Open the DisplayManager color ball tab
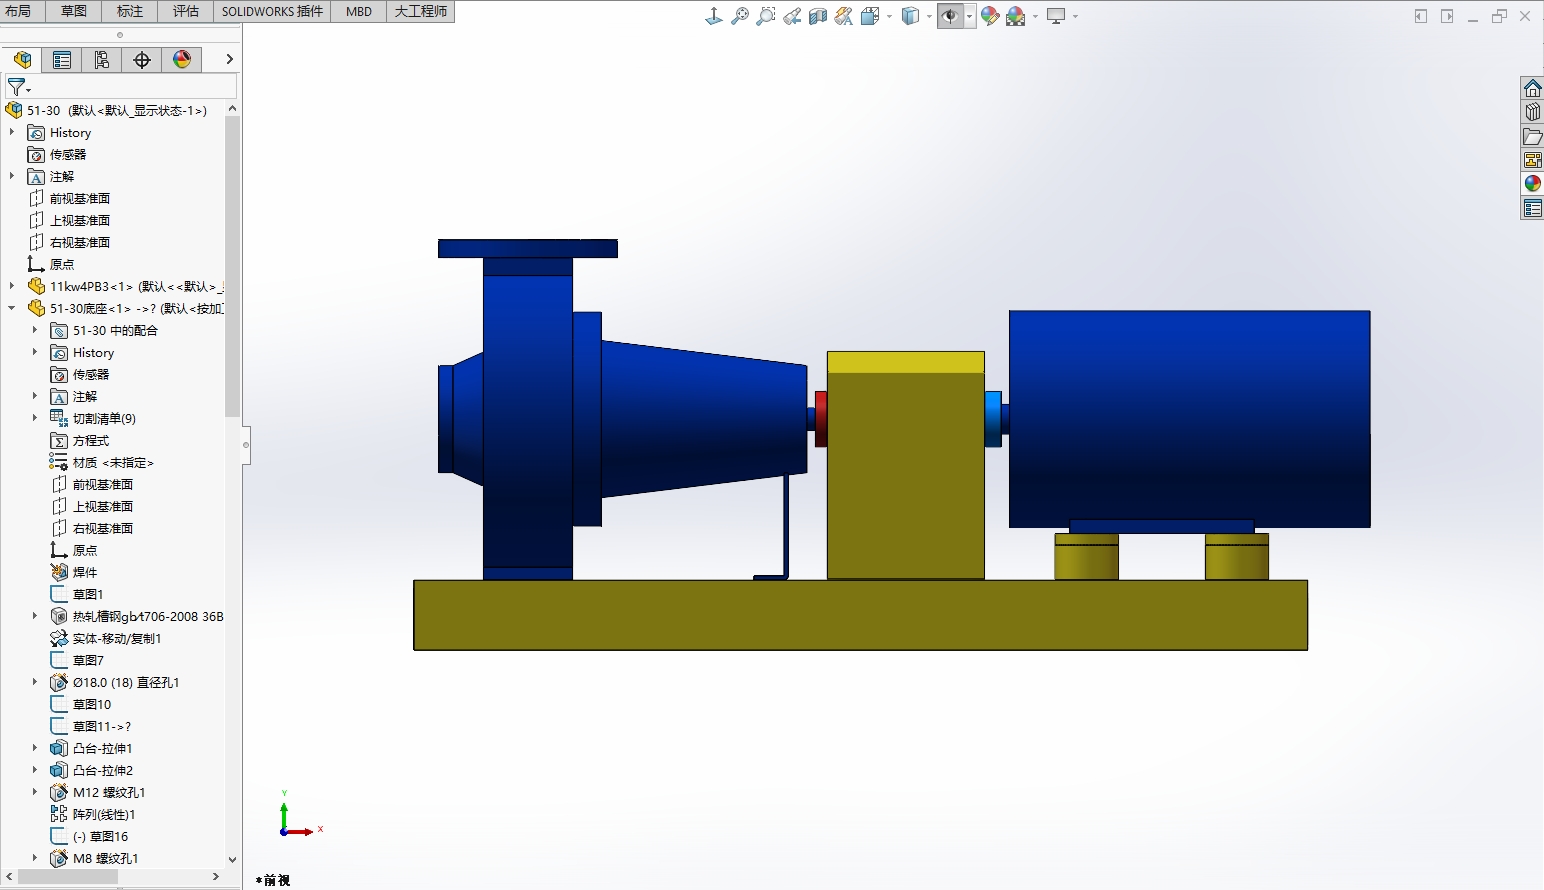 pos(182,60)
